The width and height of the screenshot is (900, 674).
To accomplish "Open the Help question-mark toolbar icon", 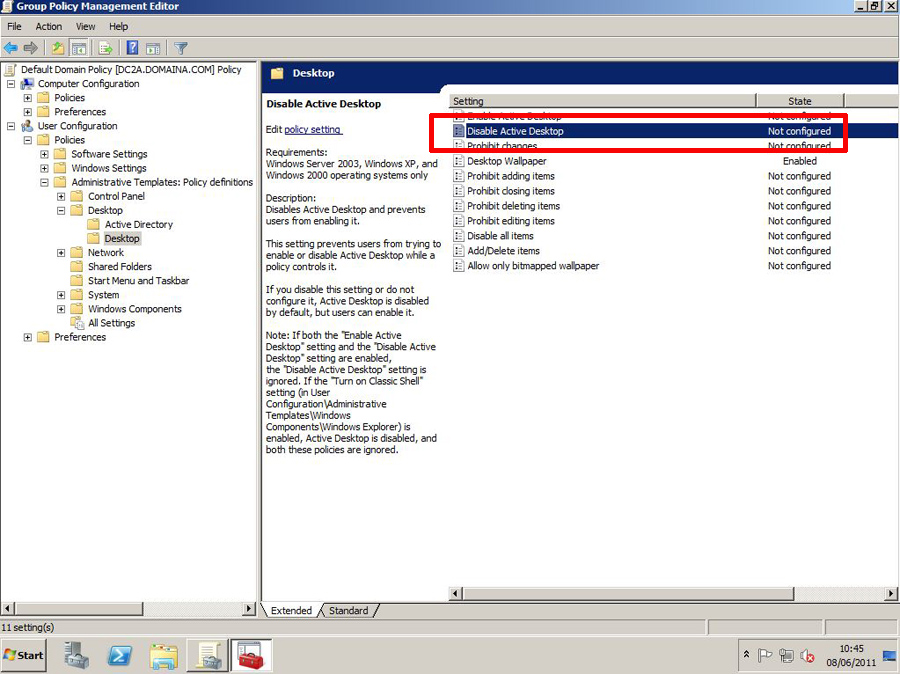I will point(133,48).
